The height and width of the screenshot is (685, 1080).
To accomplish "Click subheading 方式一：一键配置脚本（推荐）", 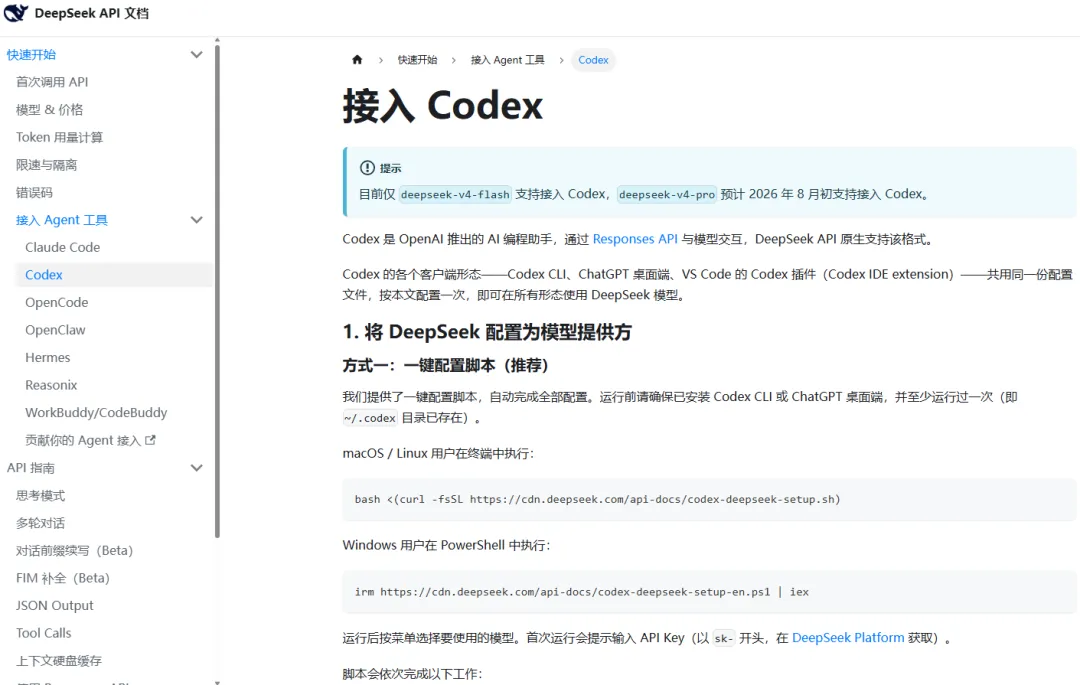I will 446,366.
